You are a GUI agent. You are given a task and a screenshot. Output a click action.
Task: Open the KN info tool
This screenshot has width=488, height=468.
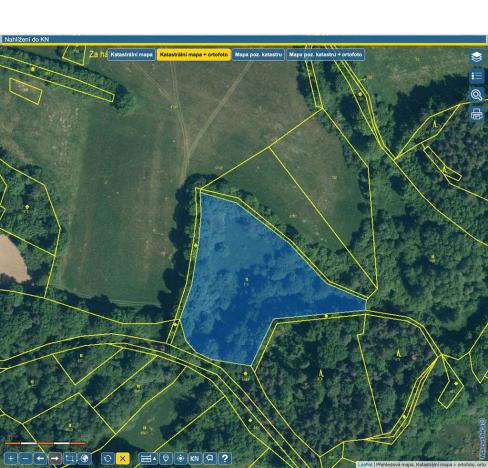point(195,459)
